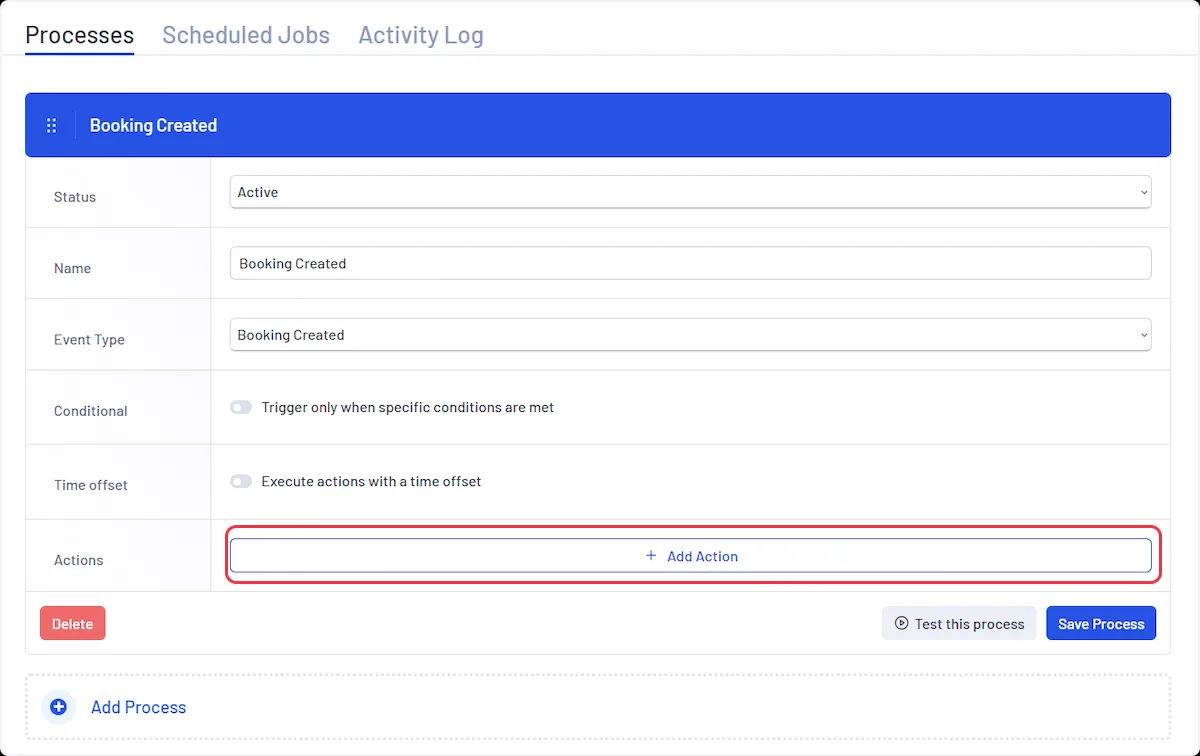Click the plus icon beside Add Process
Viewport: 1200px width, 756px height.
click(59, 707)
